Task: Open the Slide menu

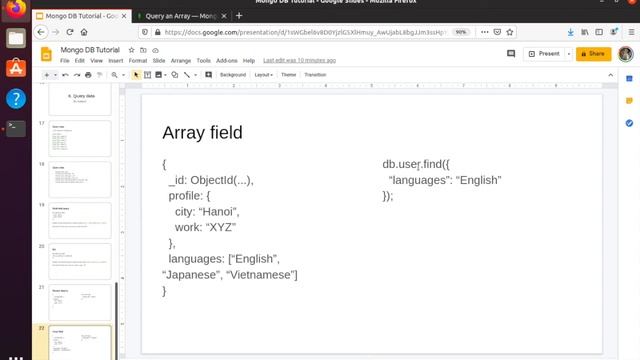Action: [x=159, y=60]
